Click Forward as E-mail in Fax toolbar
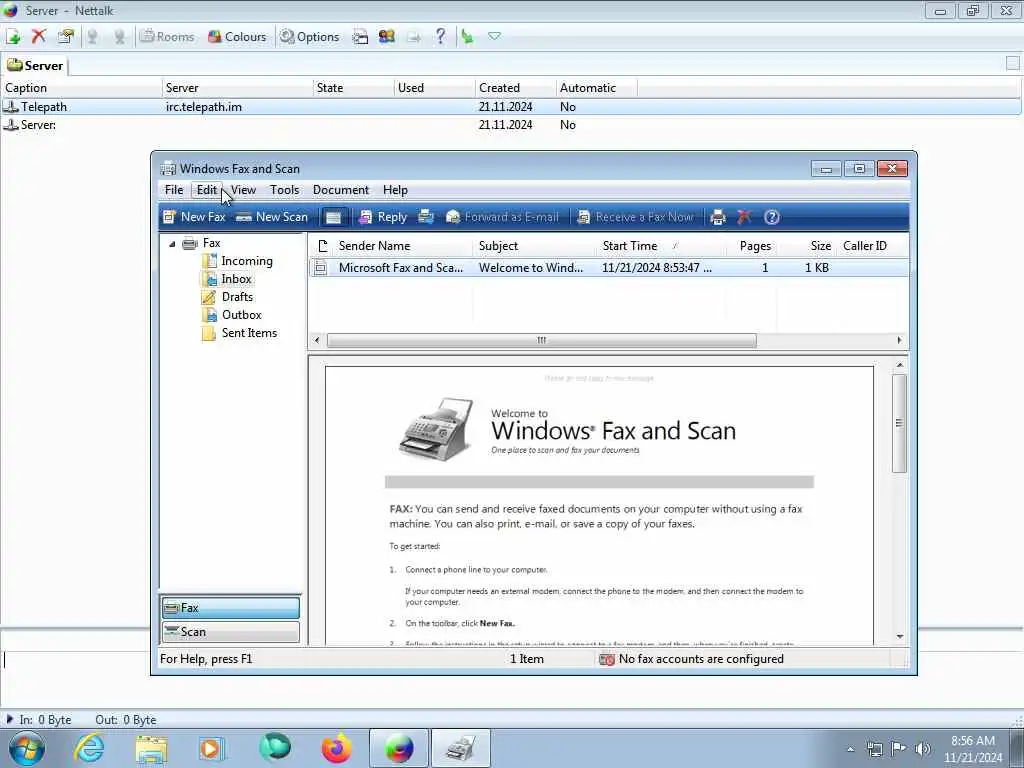The height and width of the screenshot is (768, 1024). (x=502, y=217)
